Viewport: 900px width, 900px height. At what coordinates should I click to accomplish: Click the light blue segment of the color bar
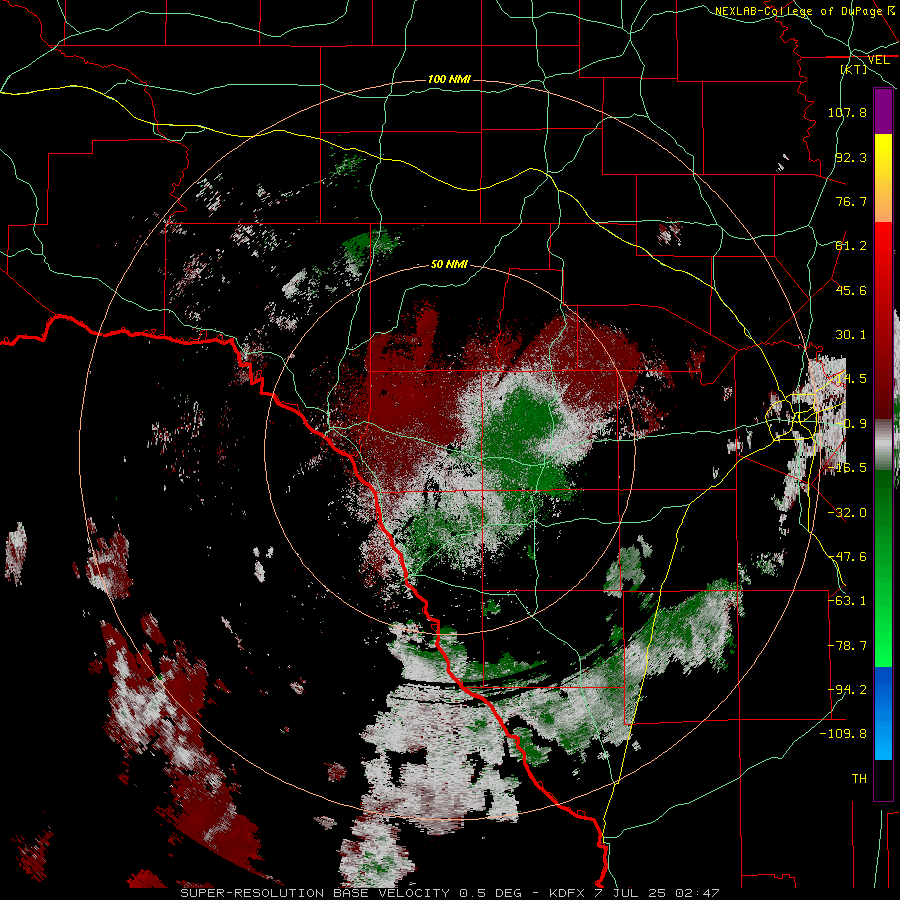(883, 740)
